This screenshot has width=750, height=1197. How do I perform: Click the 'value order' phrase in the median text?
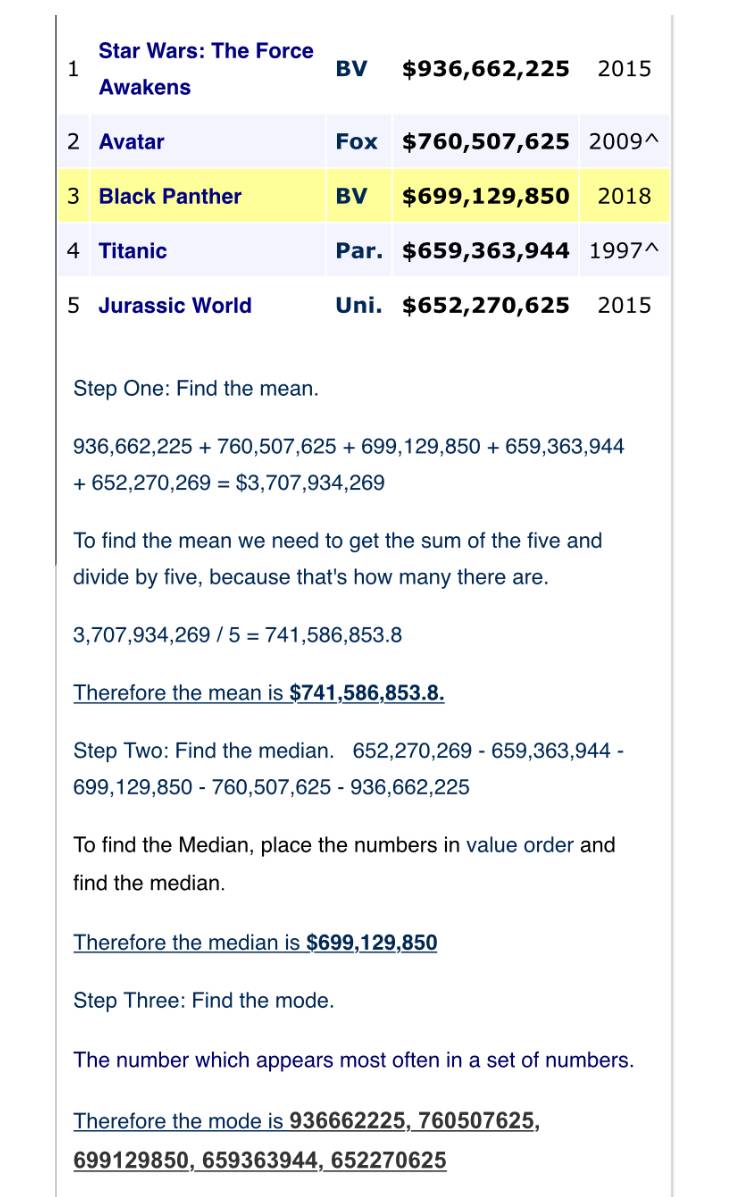tap(519, 845)
